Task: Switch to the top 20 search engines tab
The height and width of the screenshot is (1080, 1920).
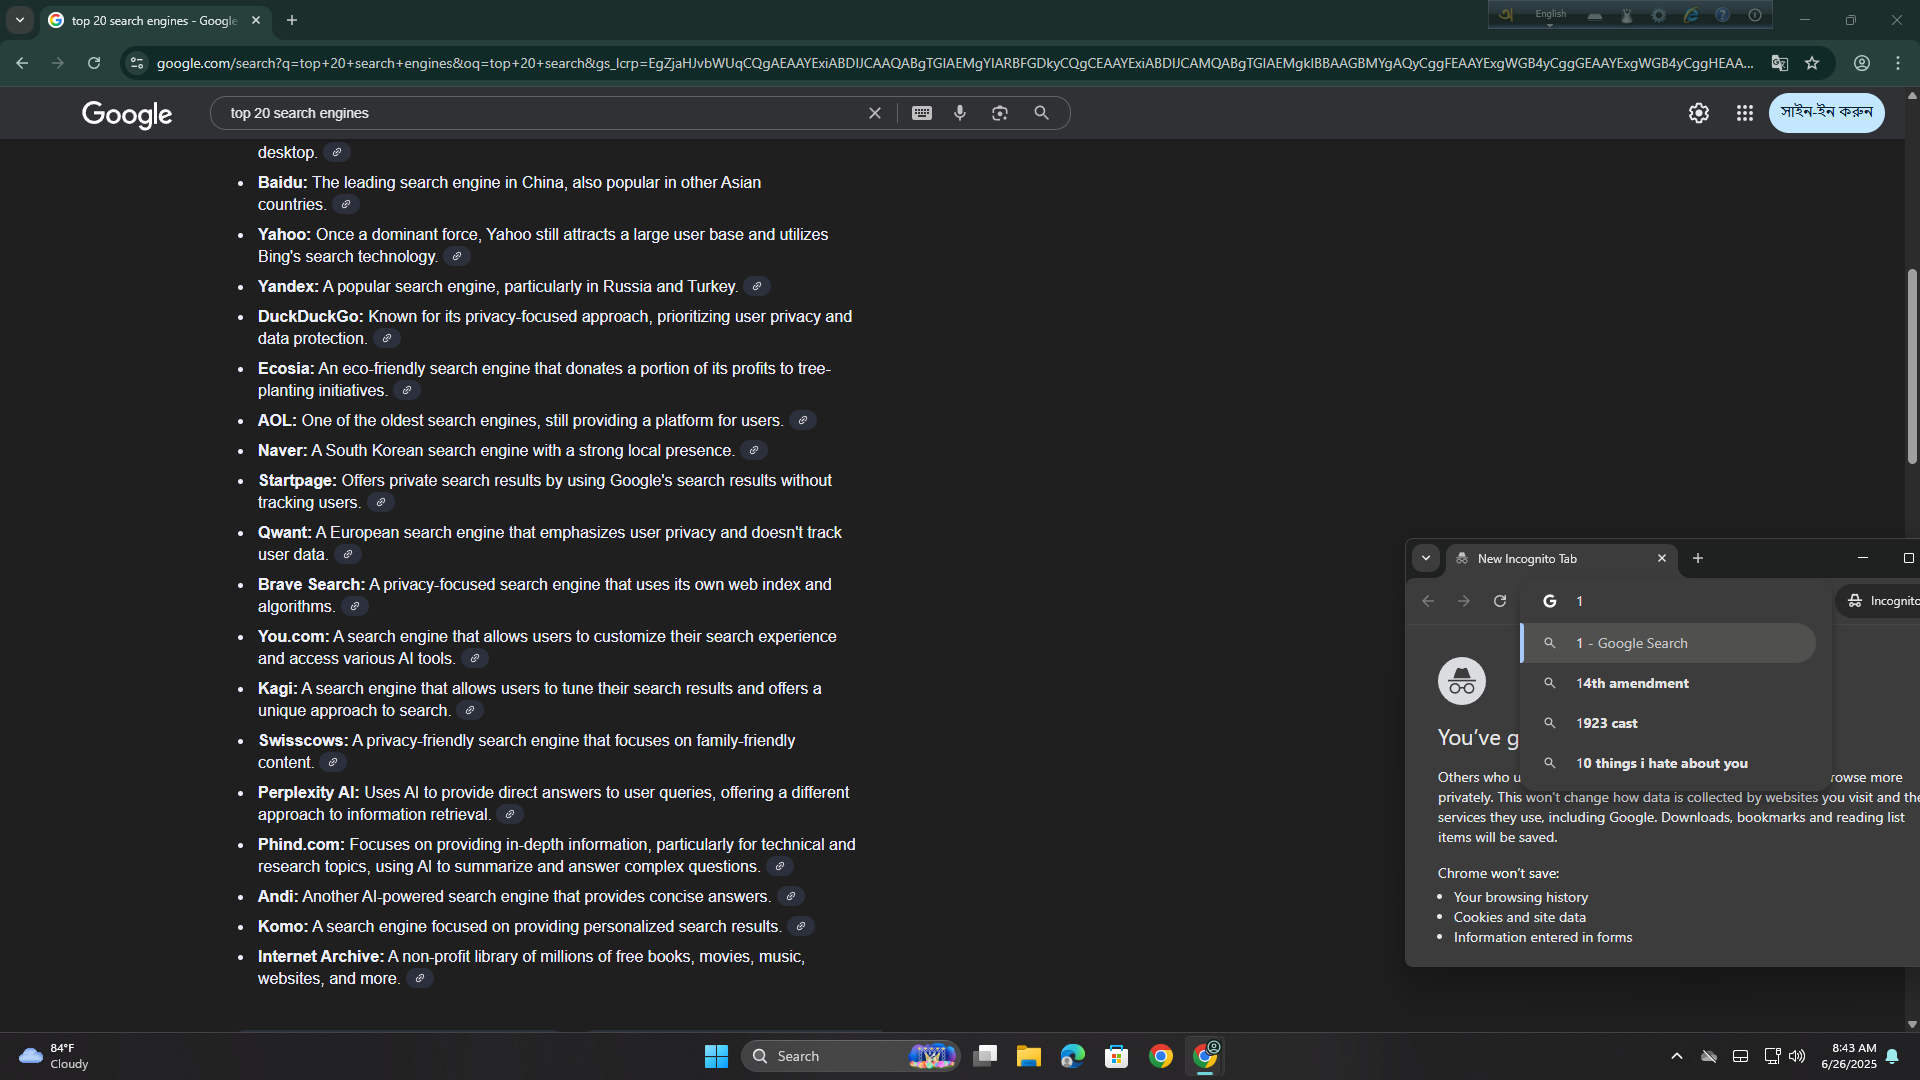Action: click(x=155, y=20)
